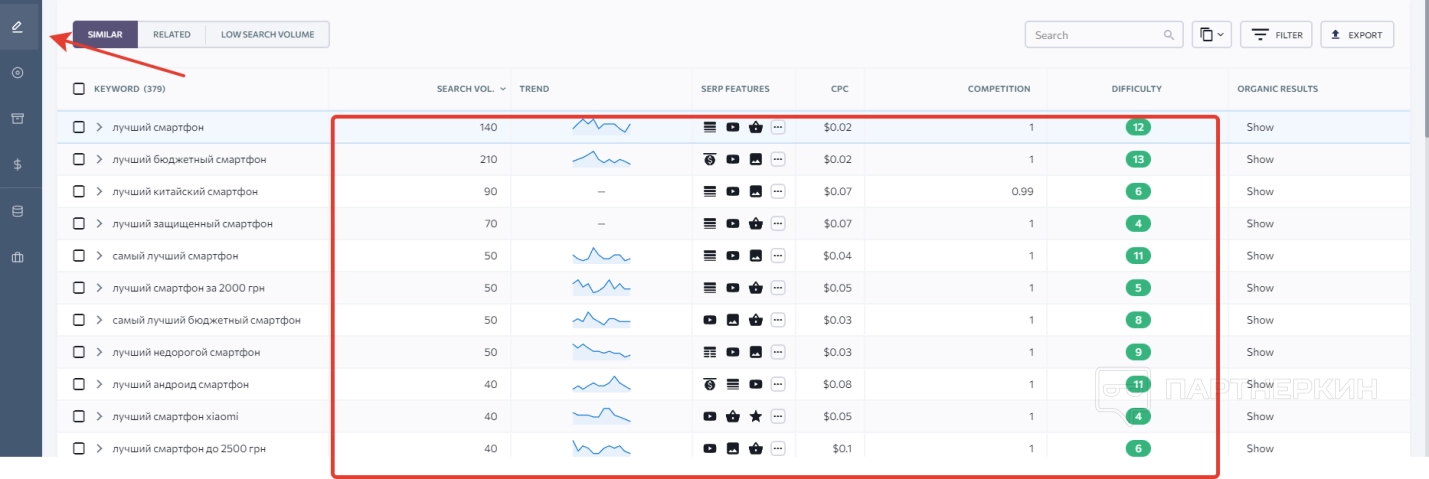Open the Low Search Volume tab
The width and height of the screenshot is (1429, 479).
tap(267, 35)
